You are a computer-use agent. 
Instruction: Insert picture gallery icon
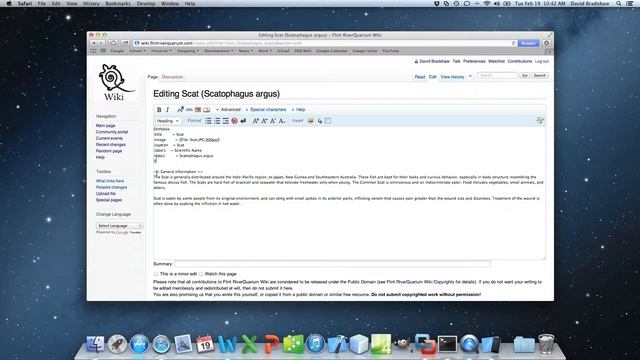point(311,121)
